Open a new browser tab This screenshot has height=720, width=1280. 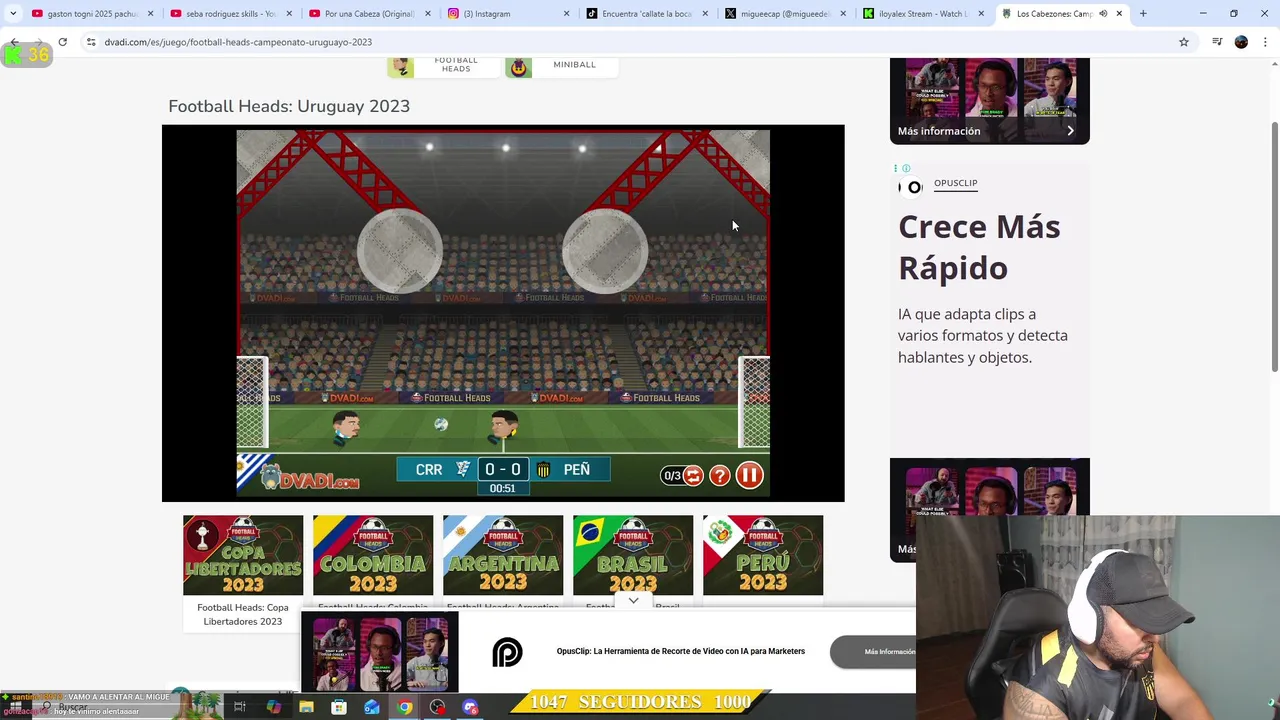pos(1143,14)
